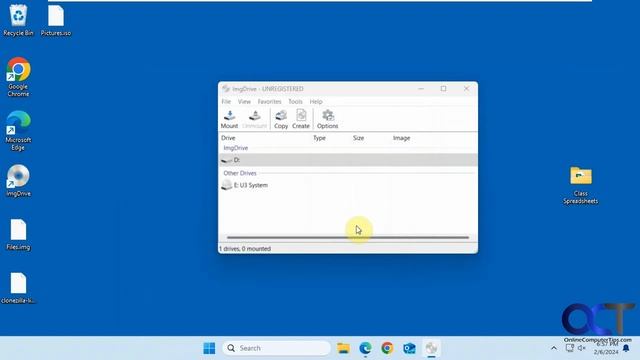Viewport: 640px width, 360px height.
Task: Click the horizontal scrollbar in ImgDrive
Action: coord(348,237)
